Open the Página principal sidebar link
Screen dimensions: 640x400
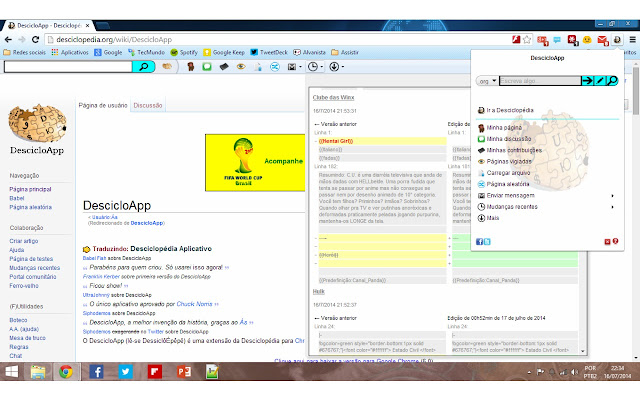pos(30,189)
